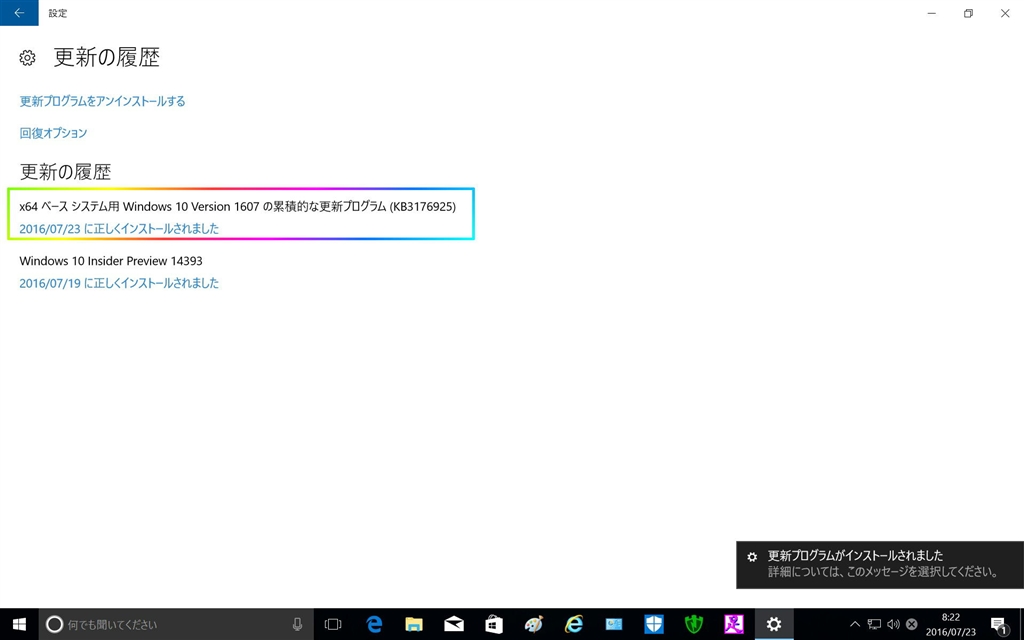The height and width of the screenshot is (640, 1024).
Task: Select the KB3176925 cumulative update entry text
Action: tap(238, 206)
